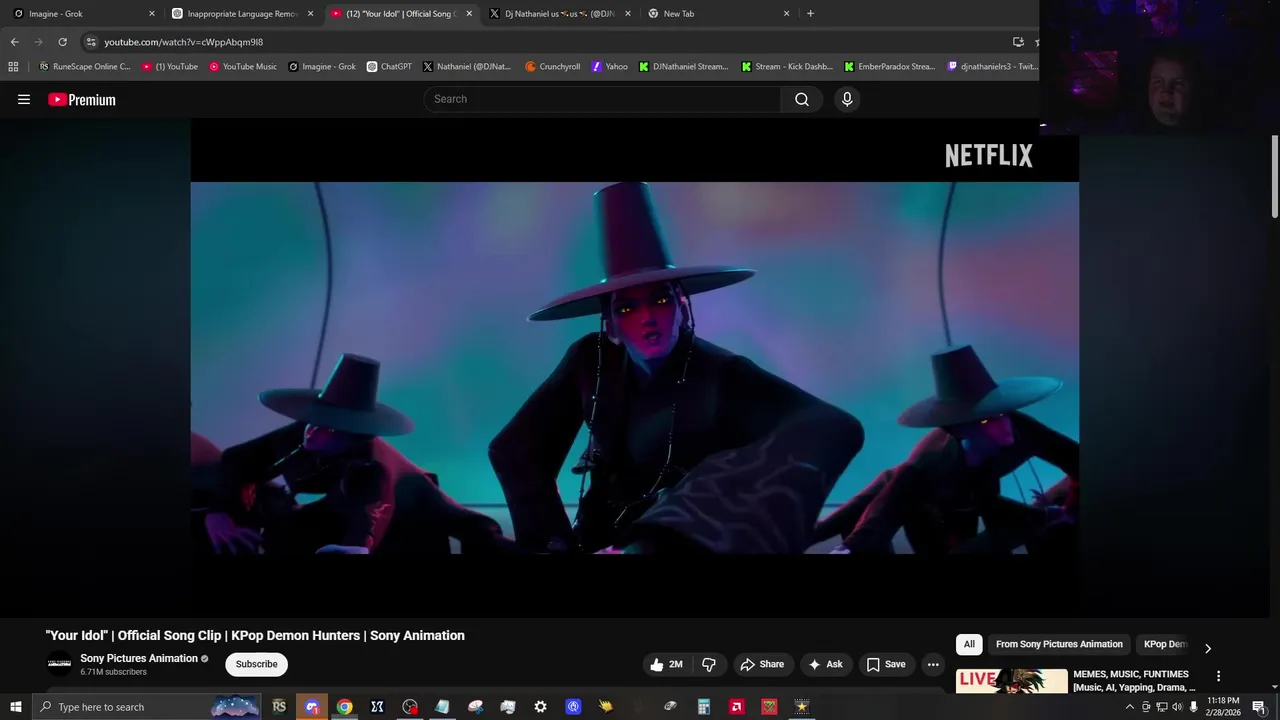
Task: Switch to the Imagine - Grok tab
Action: [82, 14]
